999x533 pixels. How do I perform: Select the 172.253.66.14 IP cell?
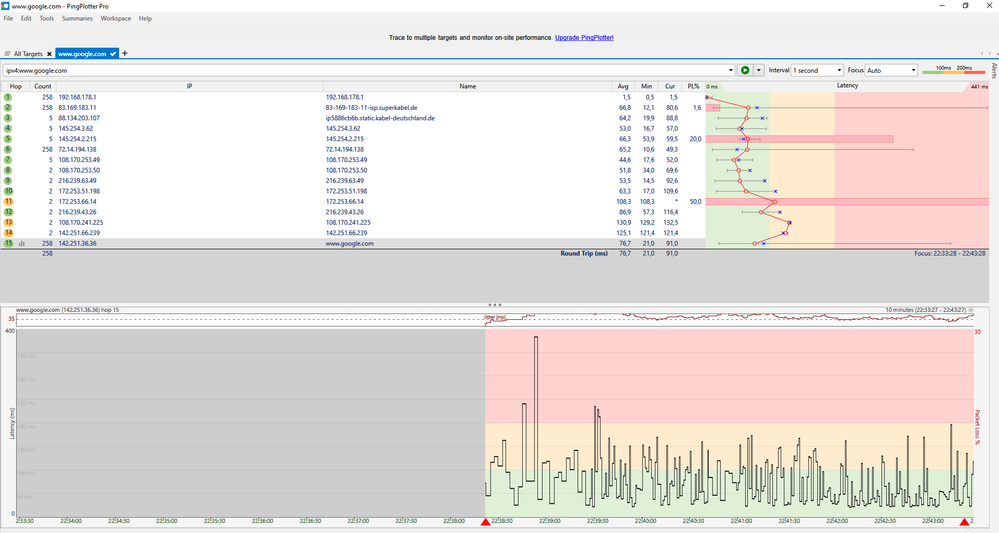click(x=77, y=201)
